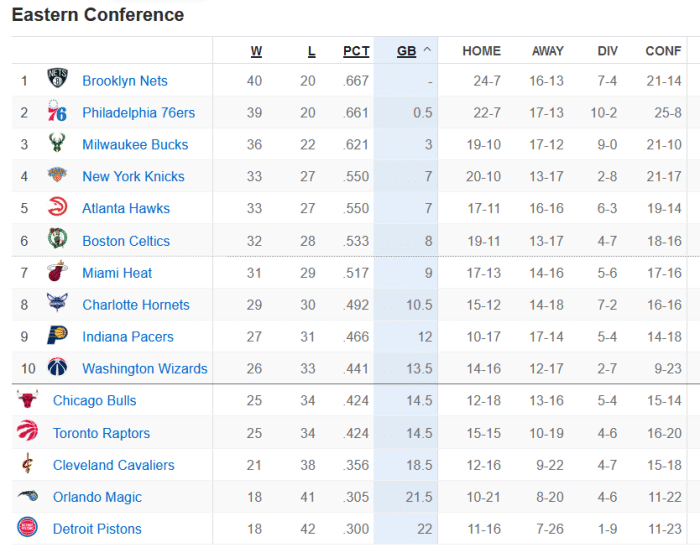
Task: Click the Miami Heat logo icon
Action: [57, 272]
